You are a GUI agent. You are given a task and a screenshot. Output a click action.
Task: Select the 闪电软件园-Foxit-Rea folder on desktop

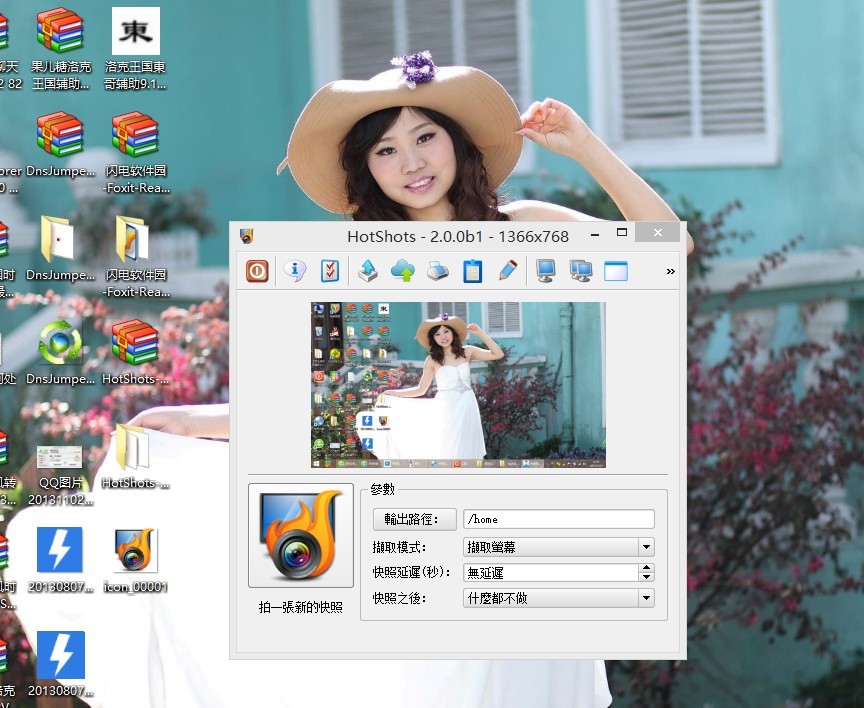tap(136, 256)
